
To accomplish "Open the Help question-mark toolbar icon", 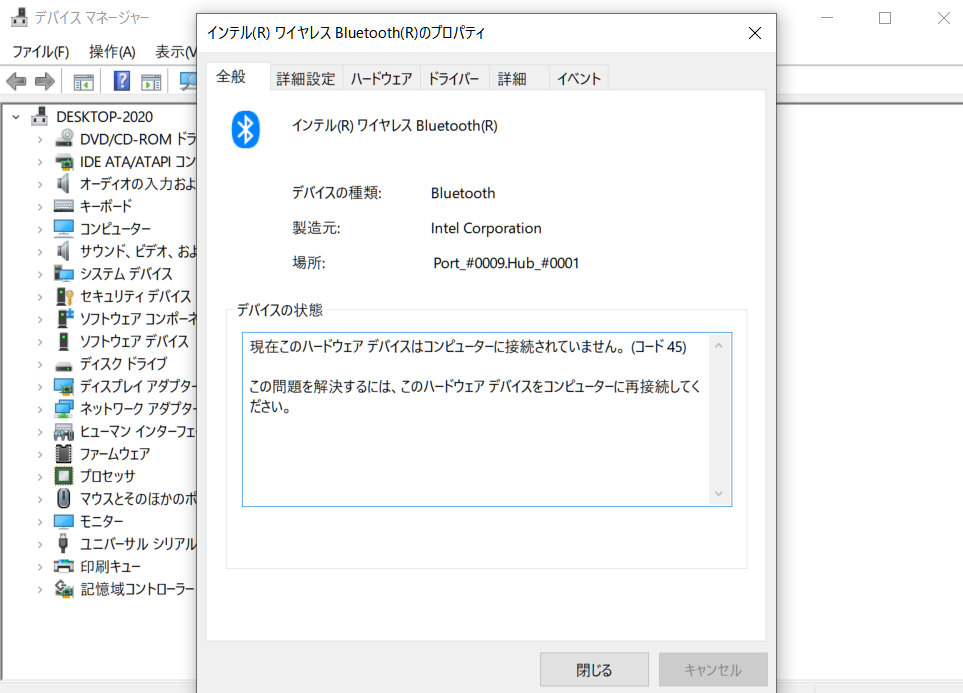I will point(122,81).
